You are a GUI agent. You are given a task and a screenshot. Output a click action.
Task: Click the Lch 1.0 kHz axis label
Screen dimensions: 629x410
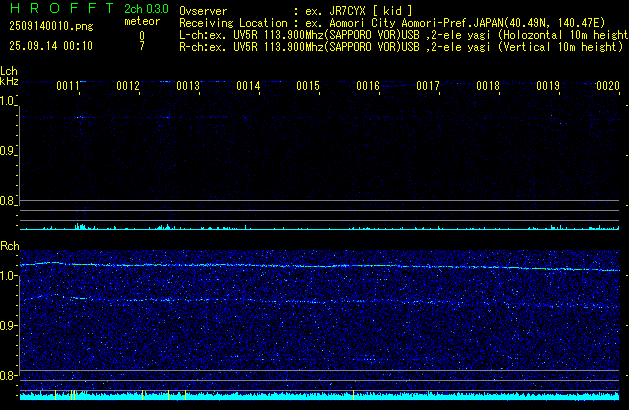pyautogui.click(x=7, y=101)
